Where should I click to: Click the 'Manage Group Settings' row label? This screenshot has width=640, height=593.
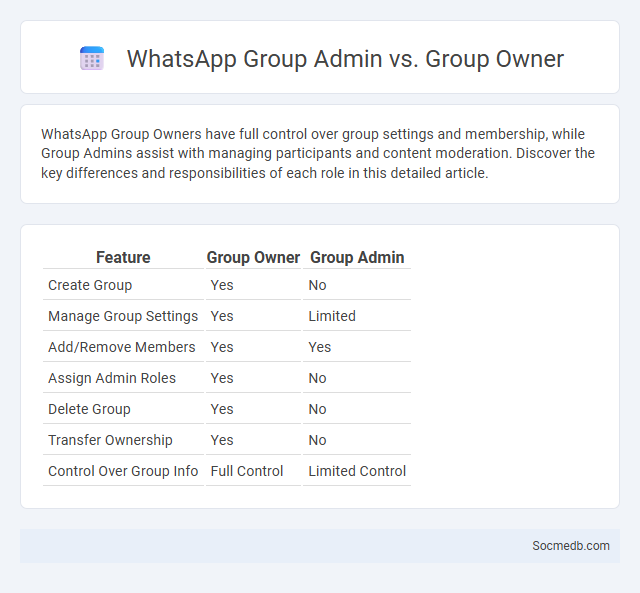point(123,316)
